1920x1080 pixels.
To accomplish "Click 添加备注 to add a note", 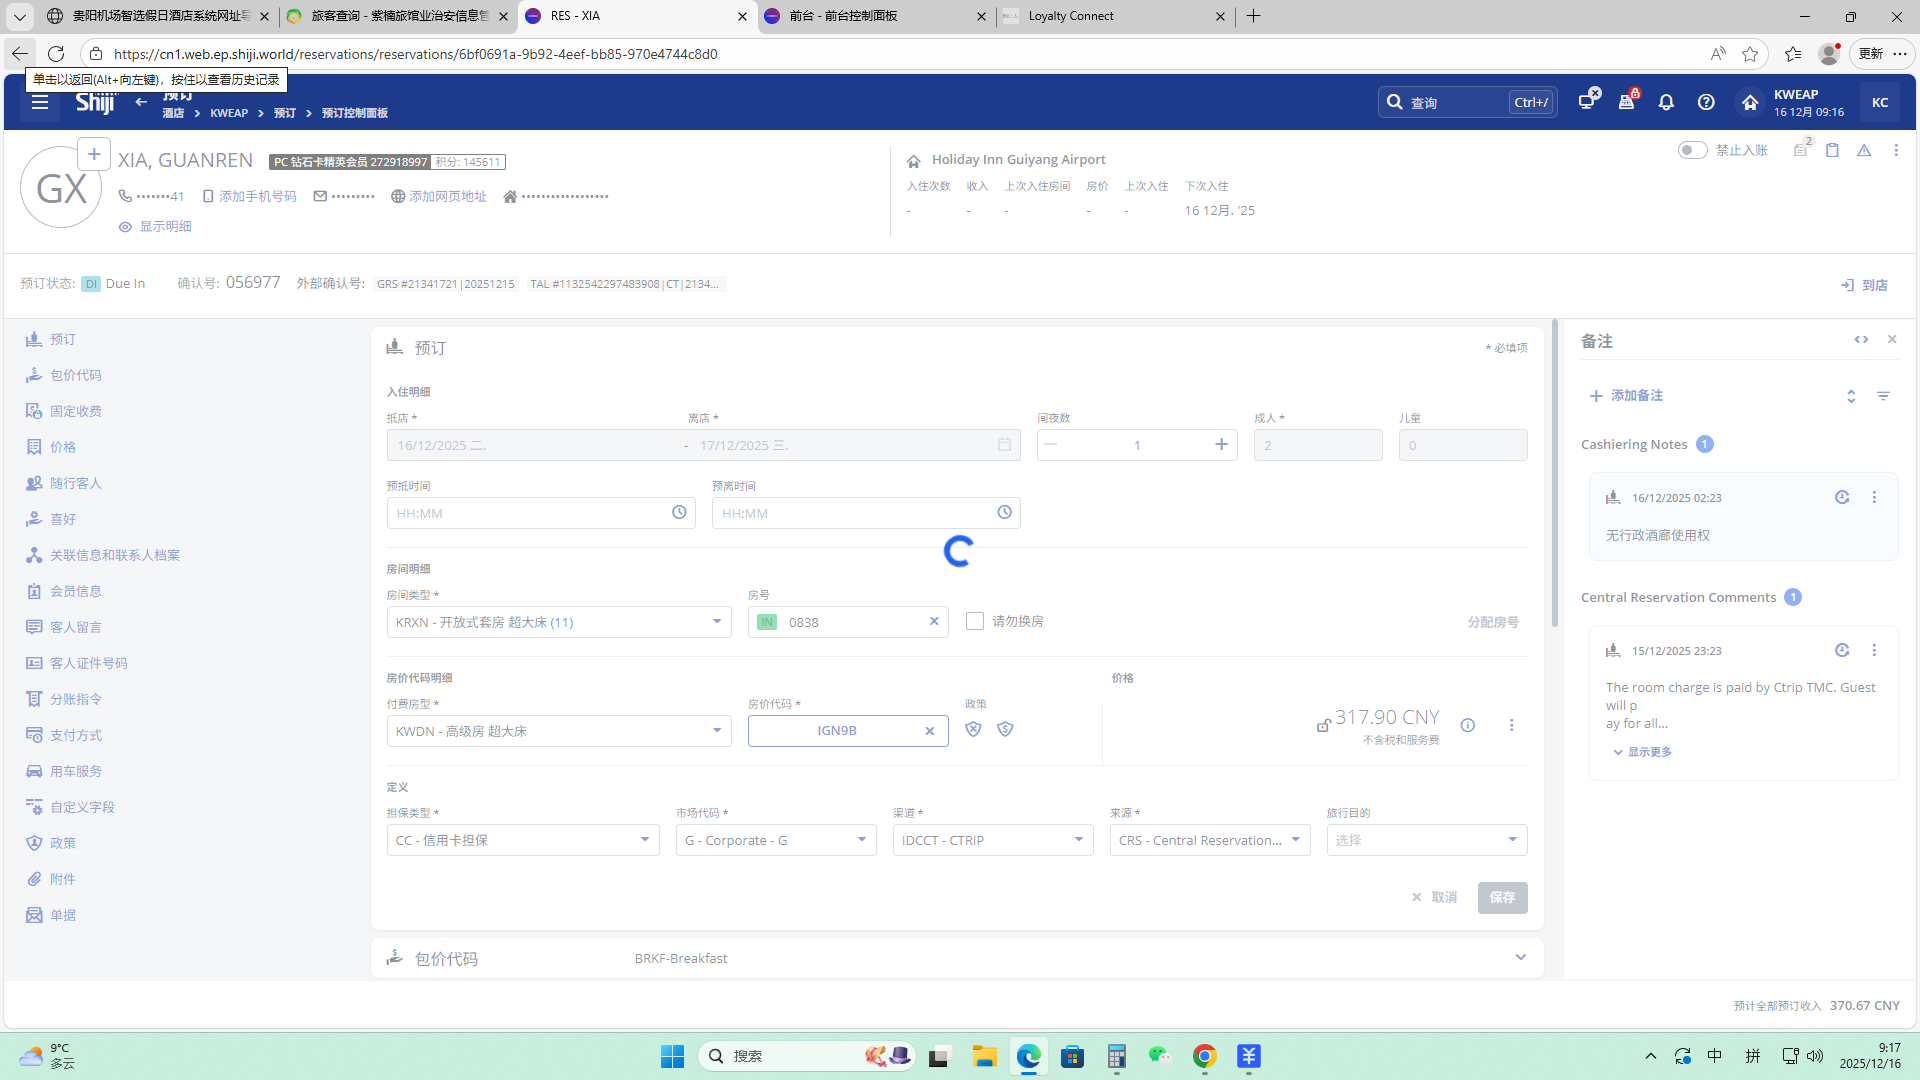I will (1626, 396).
